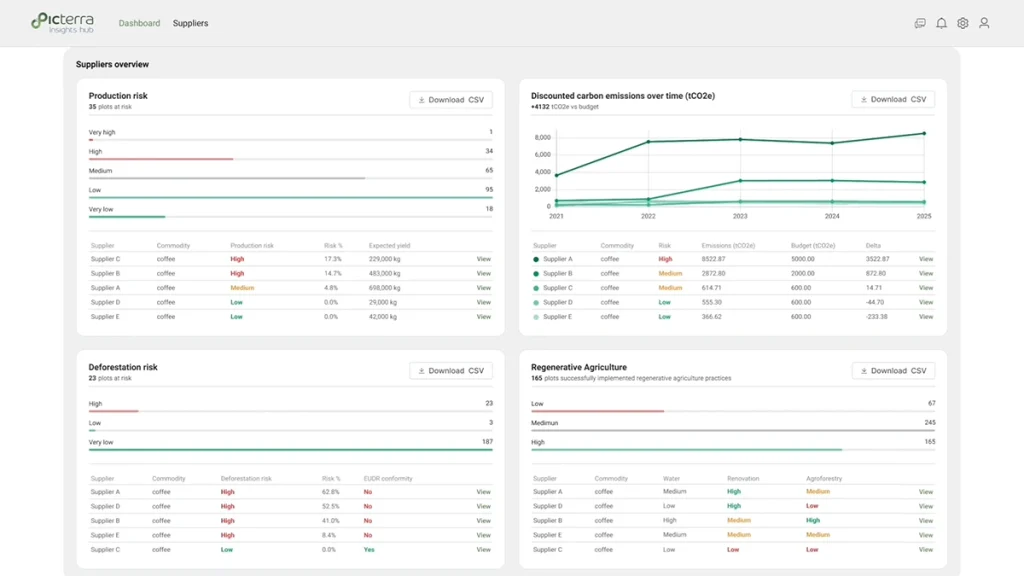View Supplier E deforestation row

pos(483,535)
